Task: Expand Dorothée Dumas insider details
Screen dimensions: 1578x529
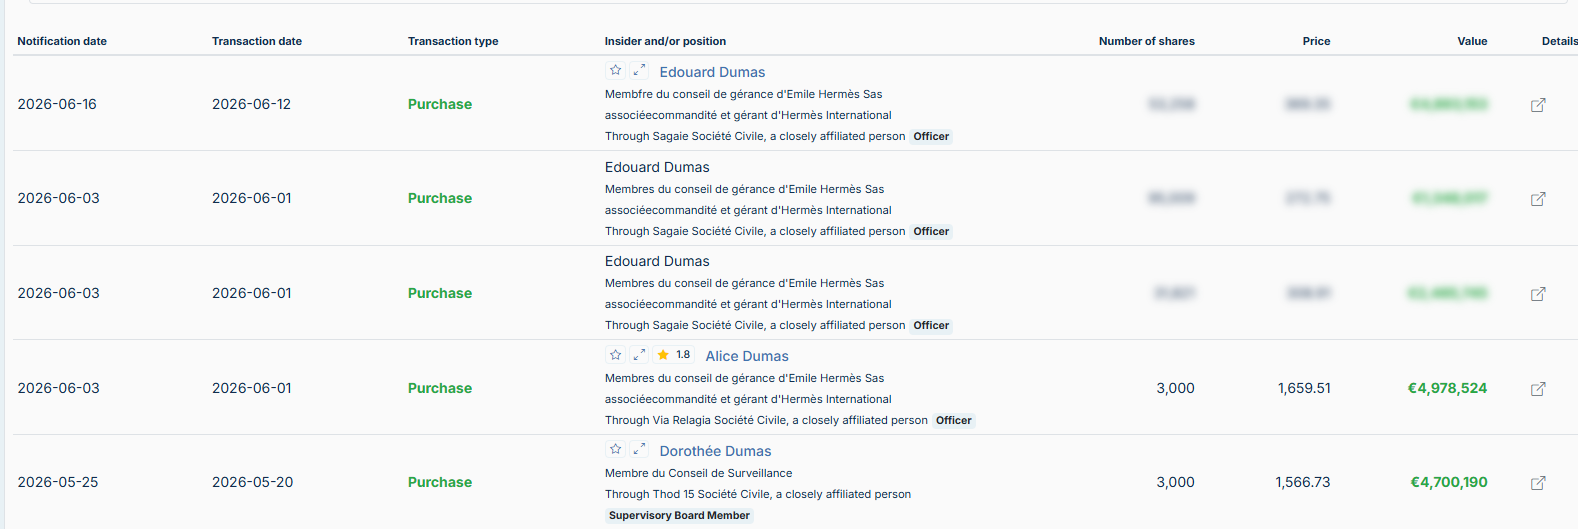Action: (x=639, y=450)
